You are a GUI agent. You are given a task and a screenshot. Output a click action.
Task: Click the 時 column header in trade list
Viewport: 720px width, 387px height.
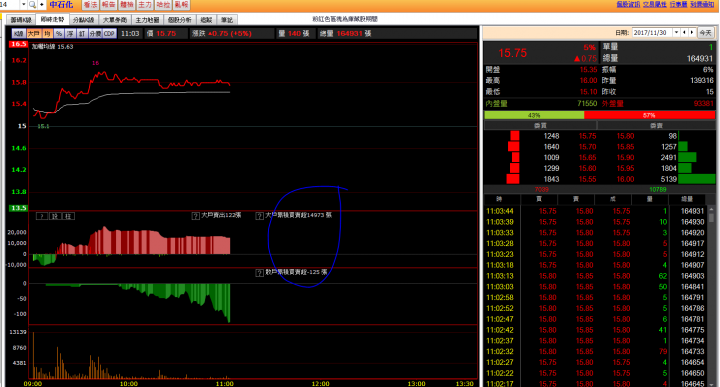click(x=499, y=199)
